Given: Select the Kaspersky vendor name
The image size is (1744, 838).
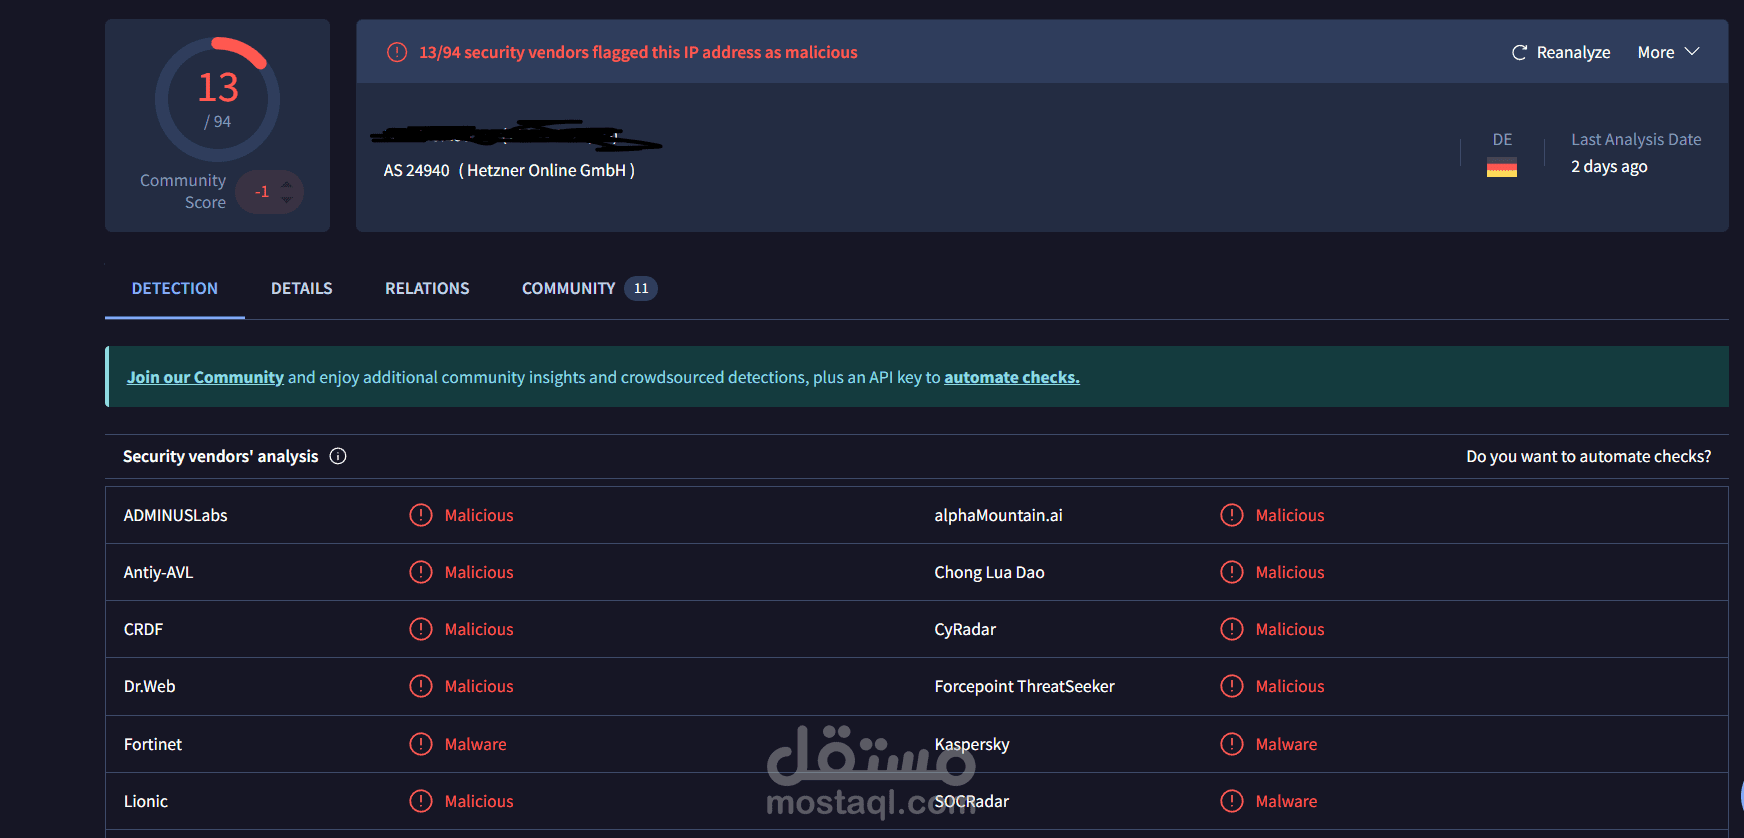Looking at the screenshot, I should click(972, 744).
